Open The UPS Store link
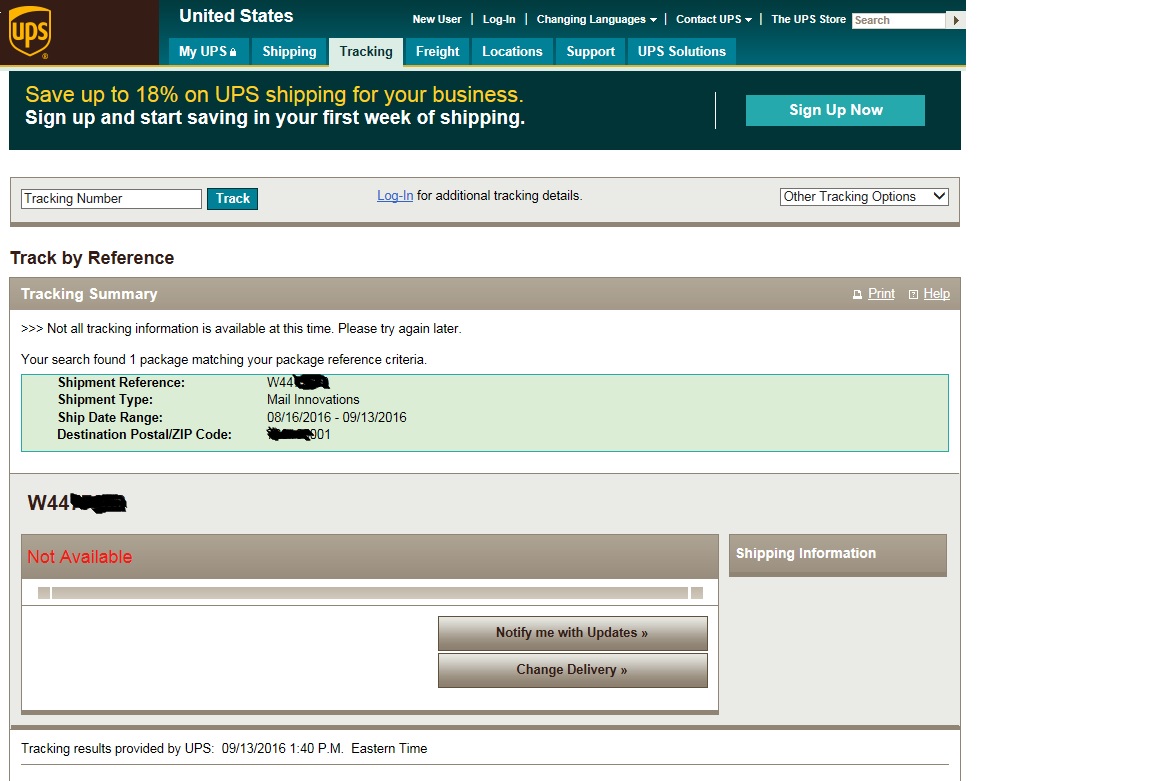The image size is (1152, 781). pos(808,19)
